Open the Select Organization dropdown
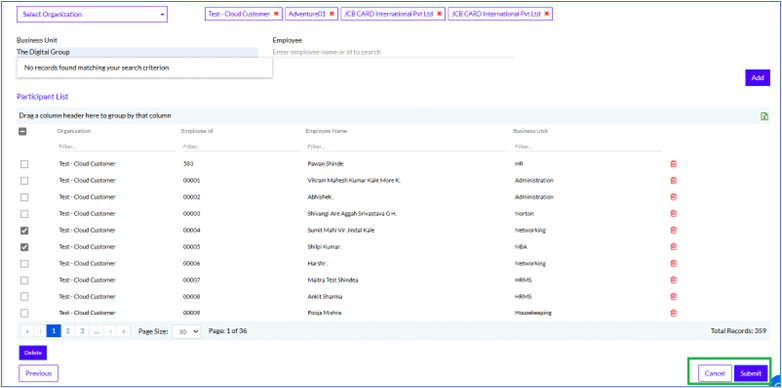Image resolution: width=782 pixels, height=388 pixels. [x=92, y=14]
